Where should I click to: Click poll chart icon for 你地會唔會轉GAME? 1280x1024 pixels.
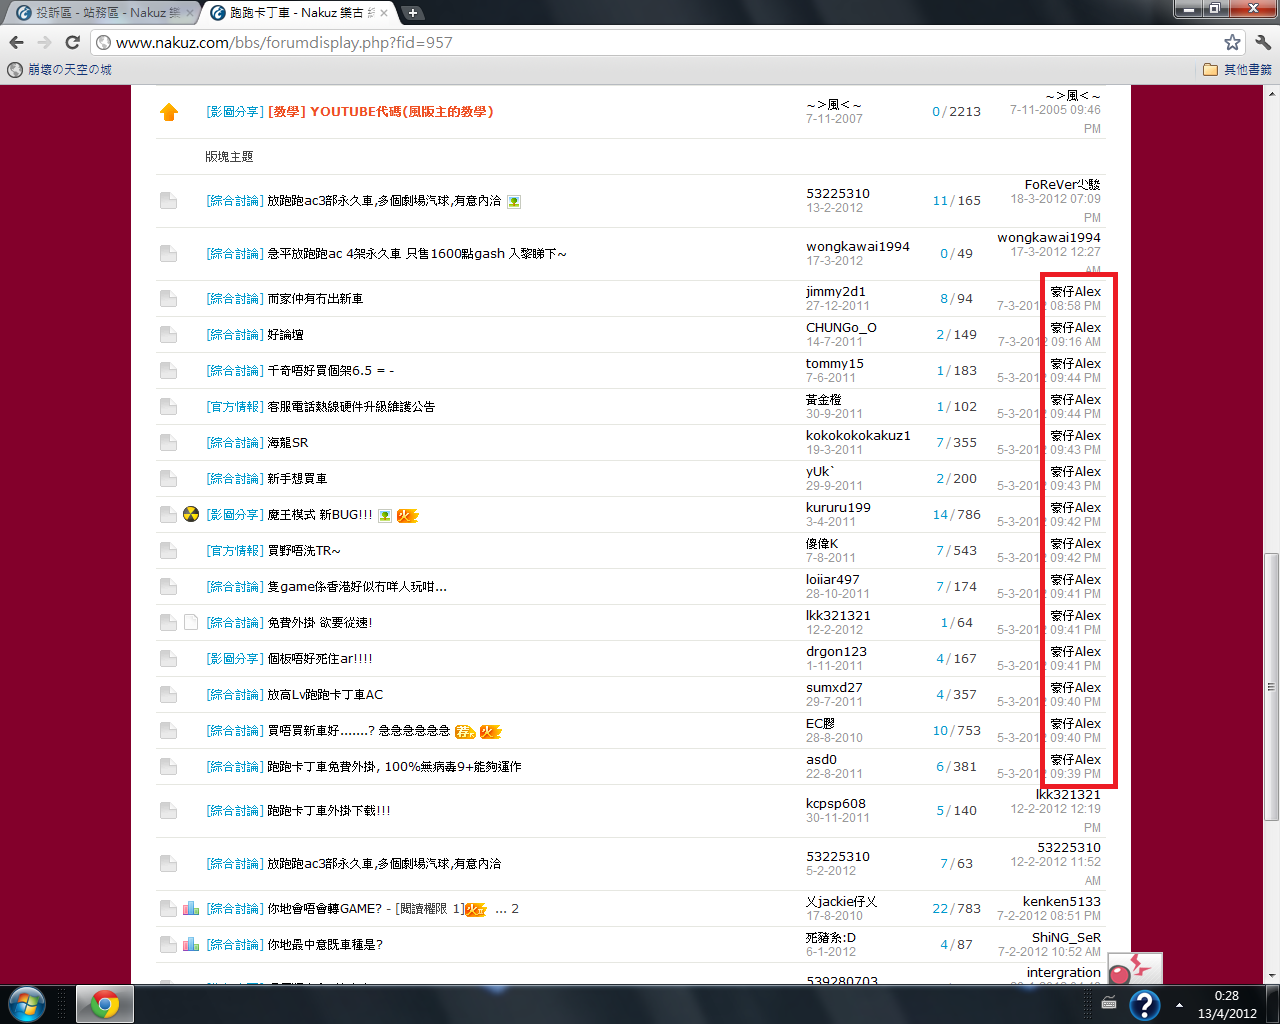pyautogui.click(x=191, y=908)
